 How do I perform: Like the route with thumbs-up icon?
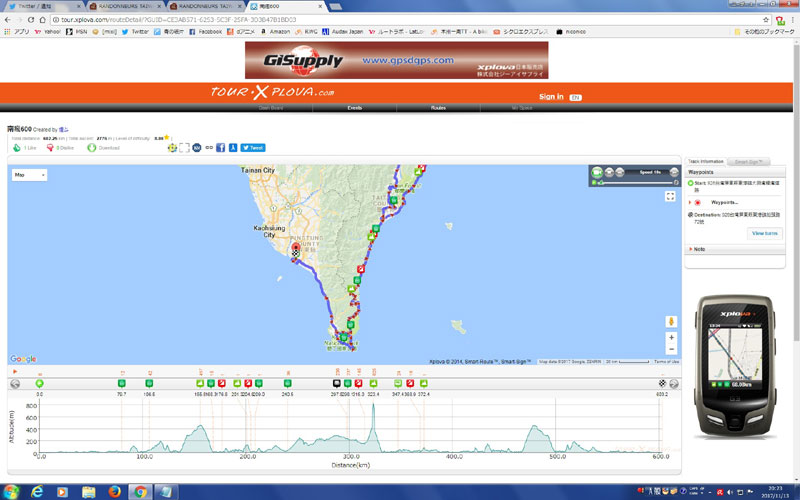click(x=17, y=147)
